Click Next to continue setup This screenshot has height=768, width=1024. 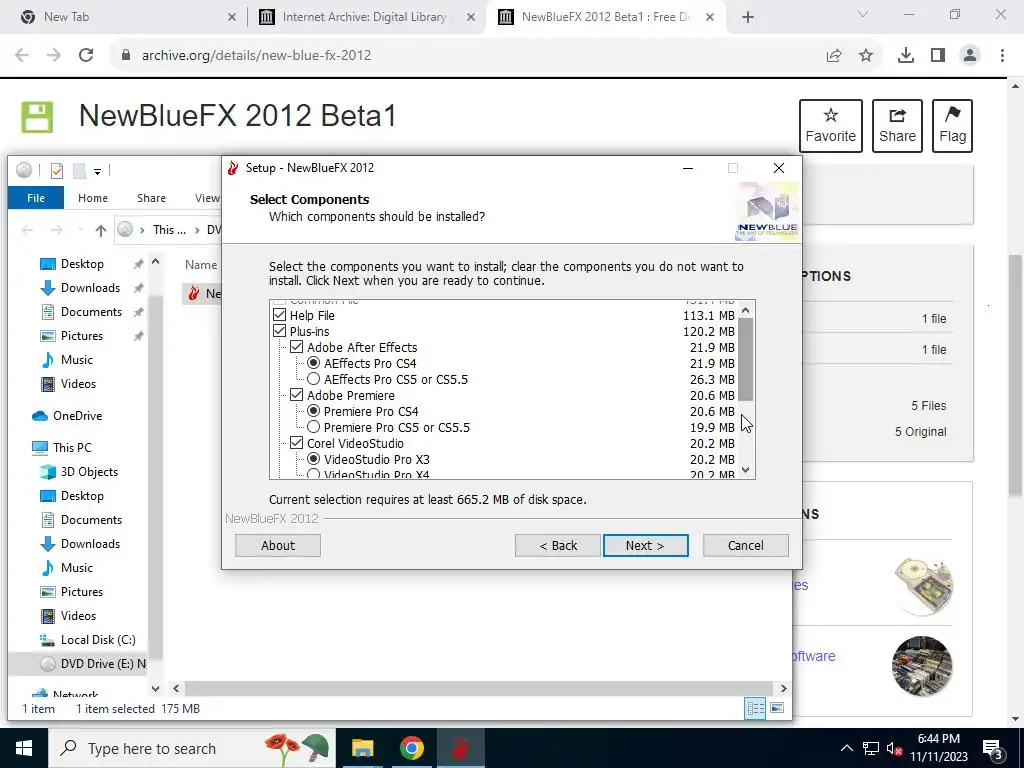coord(645,545)
